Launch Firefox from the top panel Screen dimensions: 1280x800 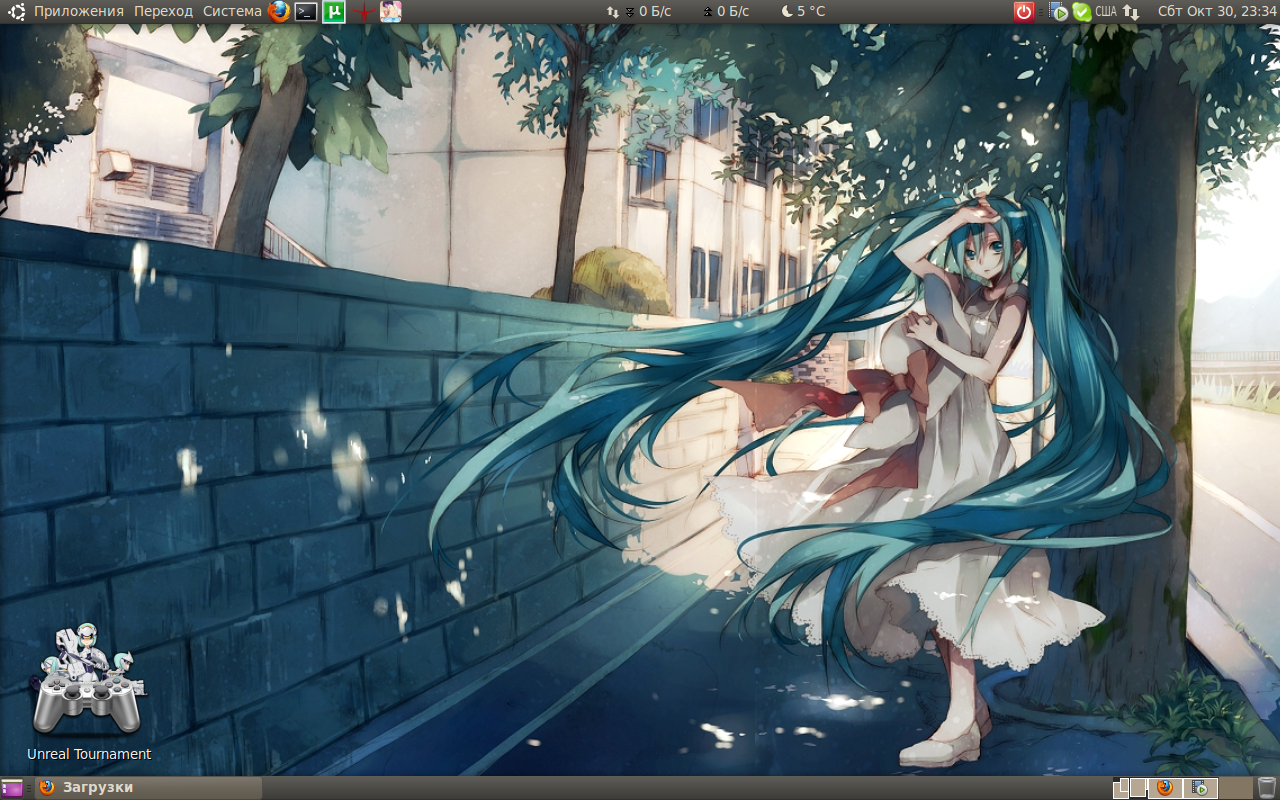click(x=279, y=11)
